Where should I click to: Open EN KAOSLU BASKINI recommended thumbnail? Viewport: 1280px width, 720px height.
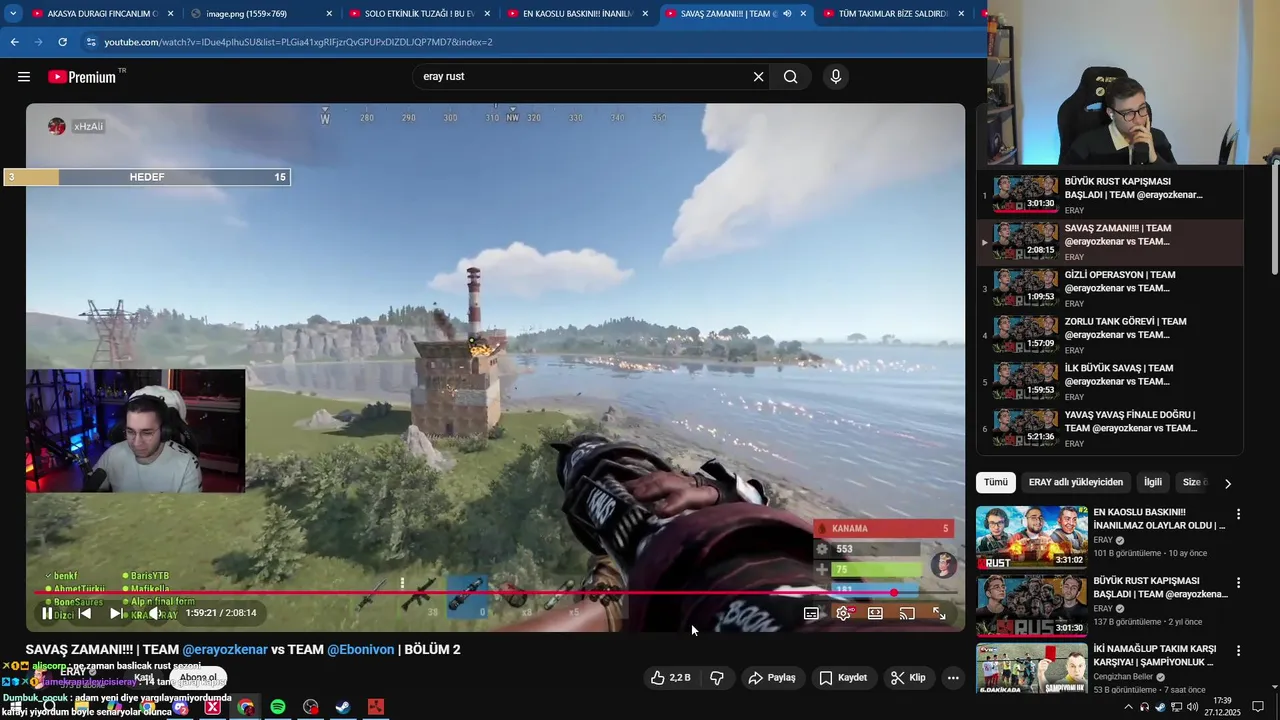coord(1031,536)
